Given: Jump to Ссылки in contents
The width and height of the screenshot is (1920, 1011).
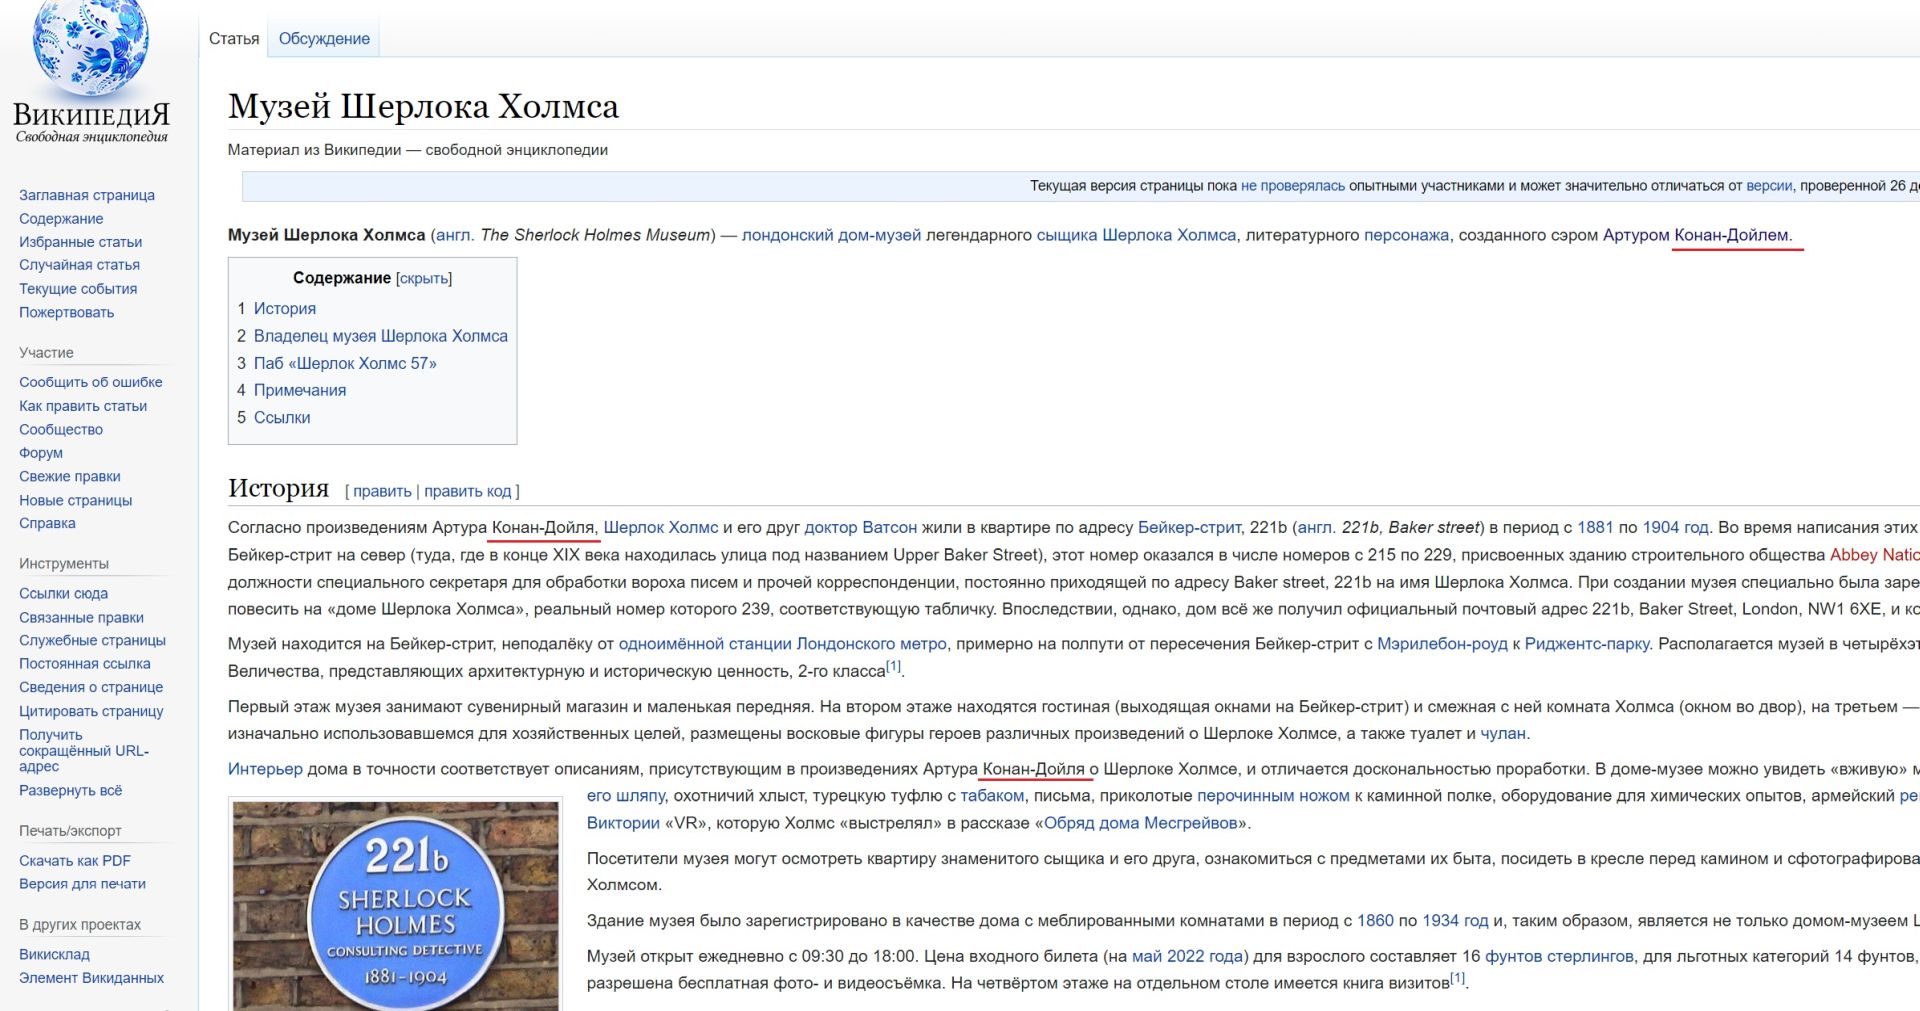Looking at the screenshot, I should tap(282, 417).
